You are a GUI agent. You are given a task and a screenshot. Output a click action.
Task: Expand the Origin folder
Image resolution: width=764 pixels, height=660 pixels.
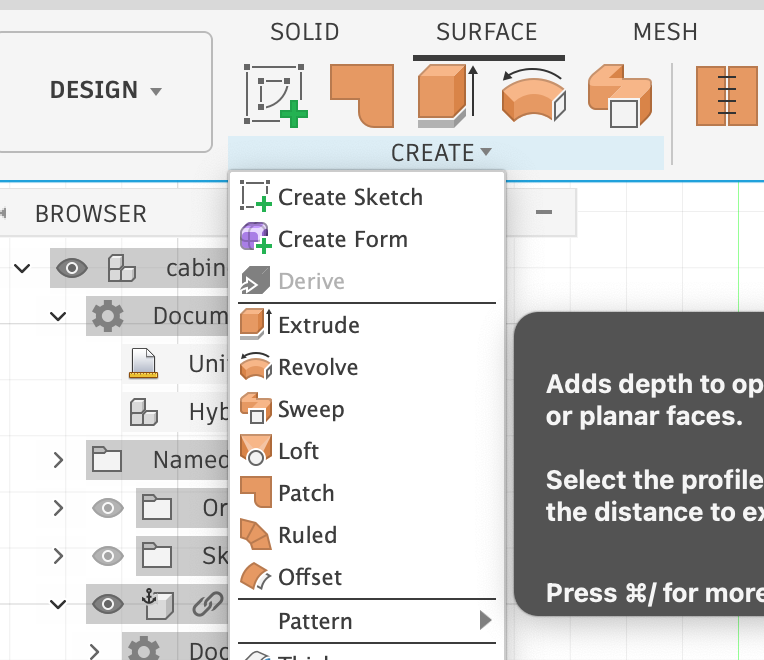58,508
